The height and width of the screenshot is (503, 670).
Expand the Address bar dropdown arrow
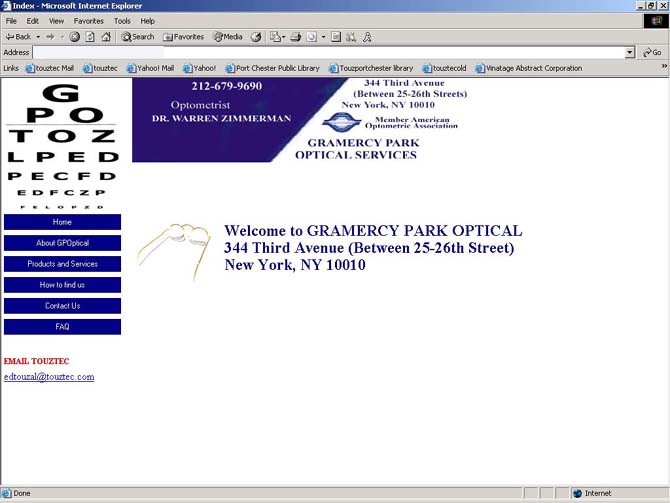(629, 53)
